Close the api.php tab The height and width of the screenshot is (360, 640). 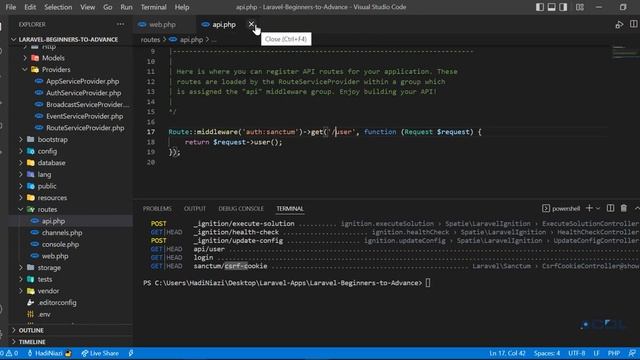(x=251, y=24)
